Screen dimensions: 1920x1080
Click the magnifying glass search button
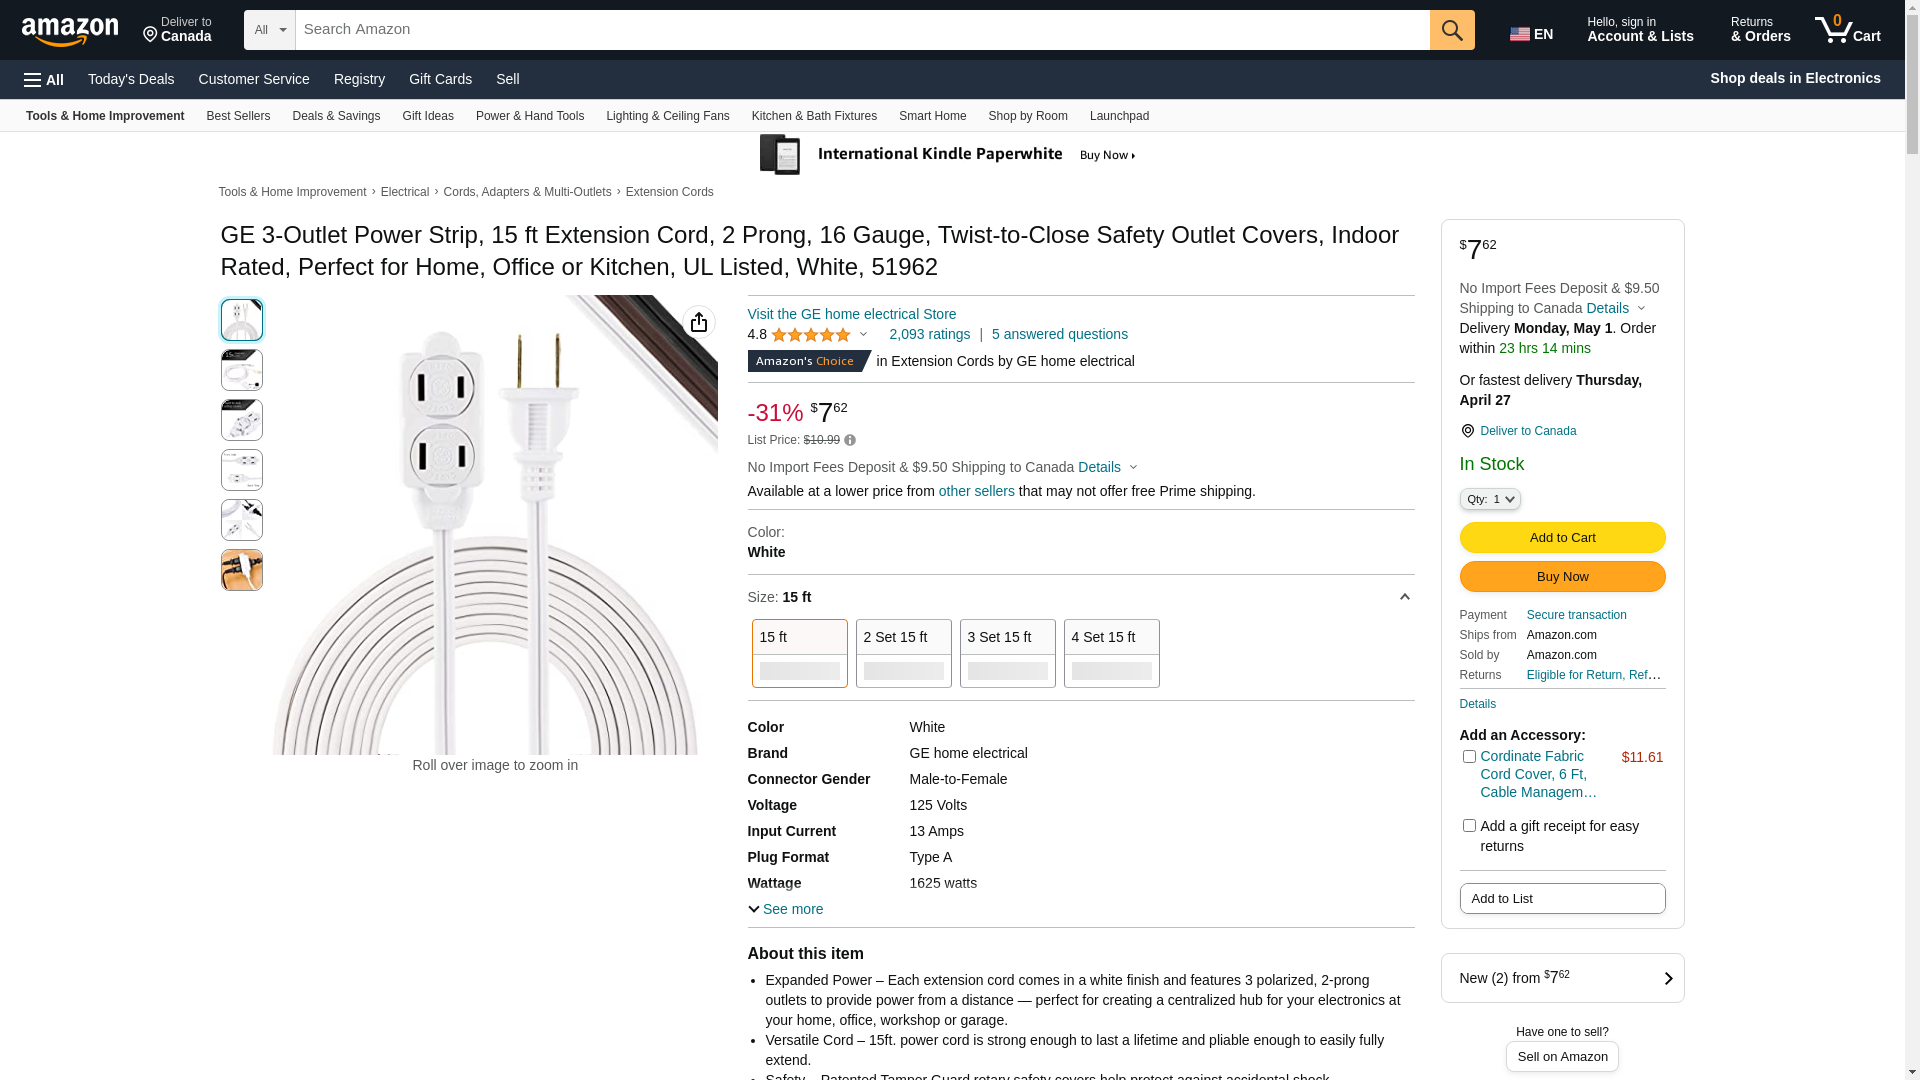[1452, 30]
